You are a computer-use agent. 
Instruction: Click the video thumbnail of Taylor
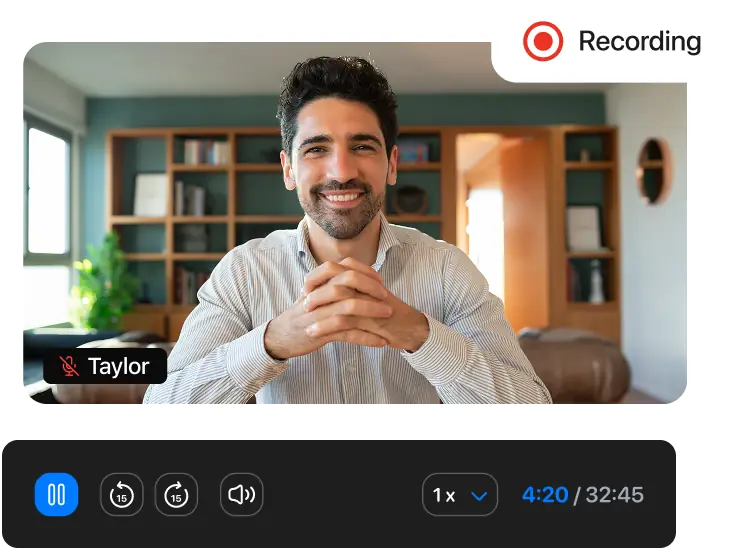355,223
